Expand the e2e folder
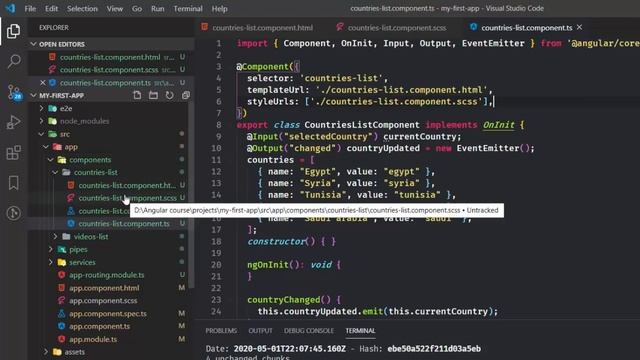 (x=41, y=108)
